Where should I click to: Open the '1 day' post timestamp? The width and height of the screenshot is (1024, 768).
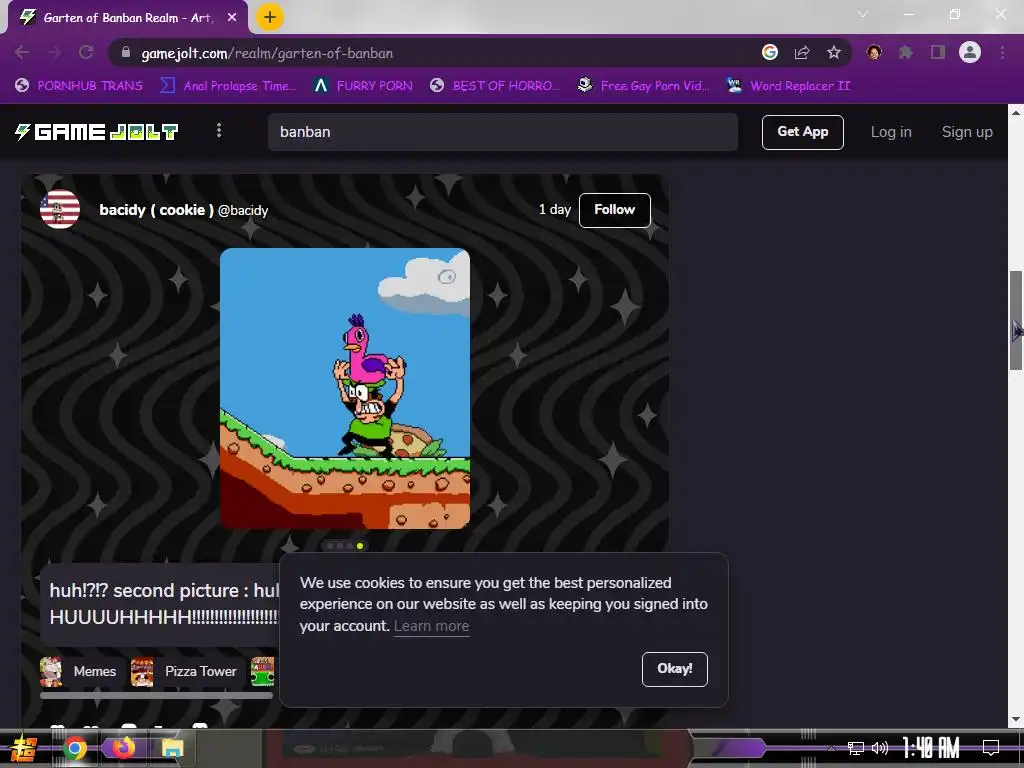click(554, 210)
